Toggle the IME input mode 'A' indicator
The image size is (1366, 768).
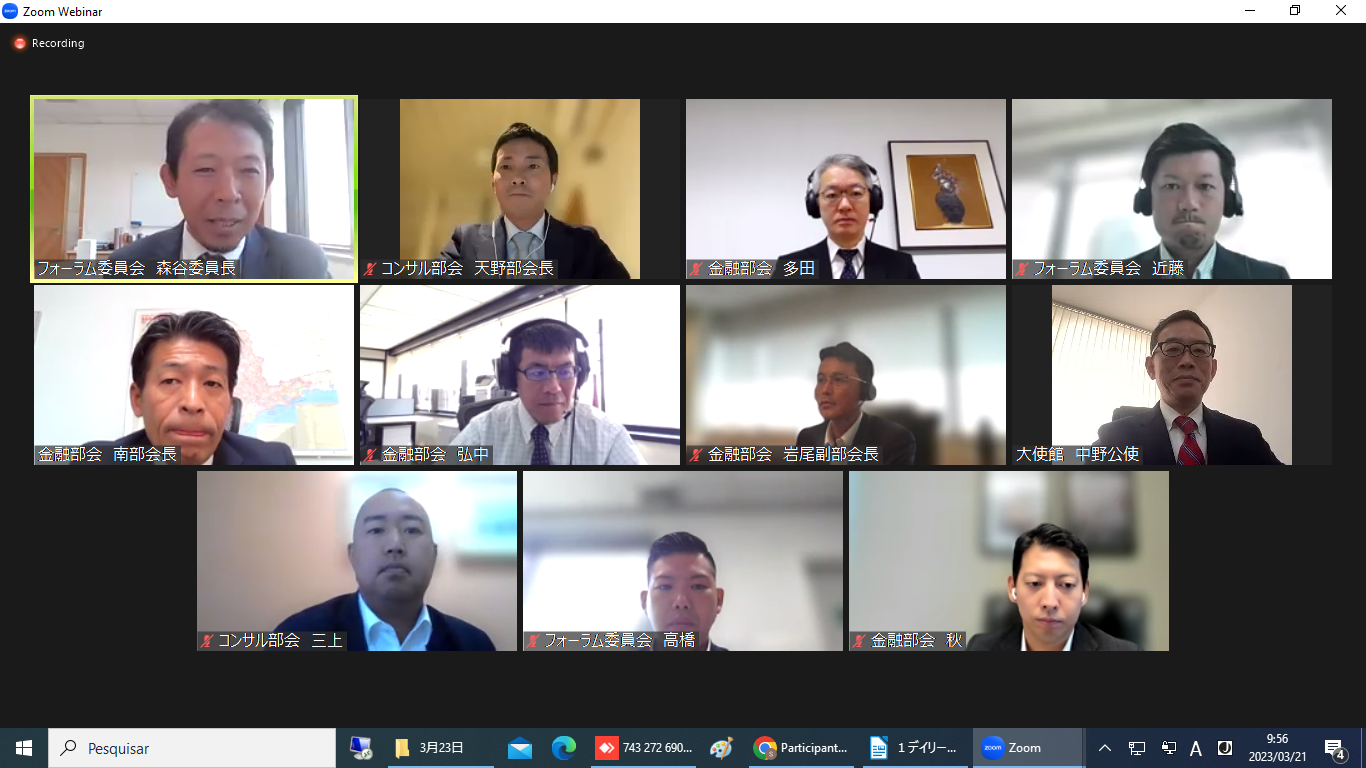pos(1196,748)
